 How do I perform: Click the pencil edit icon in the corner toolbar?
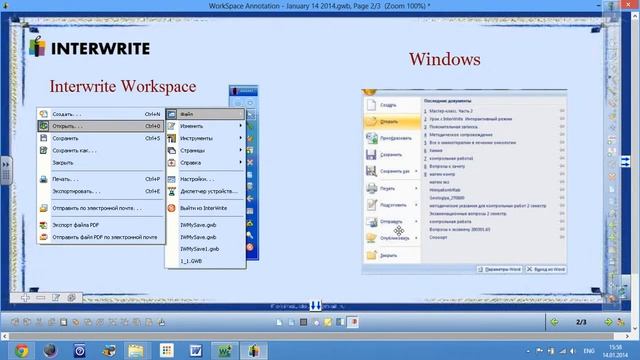[x=56, y=298]
